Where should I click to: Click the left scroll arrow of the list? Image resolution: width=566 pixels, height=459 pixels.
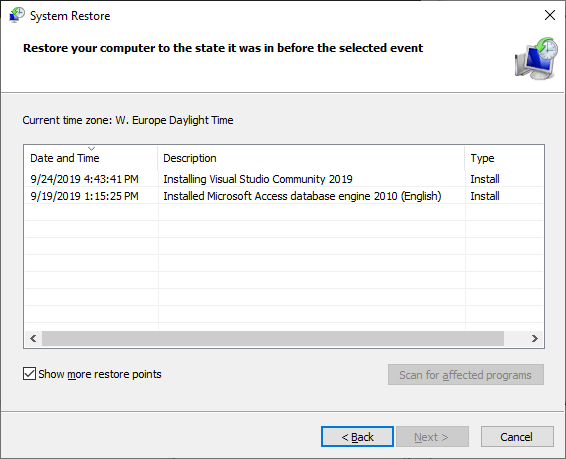33,338
